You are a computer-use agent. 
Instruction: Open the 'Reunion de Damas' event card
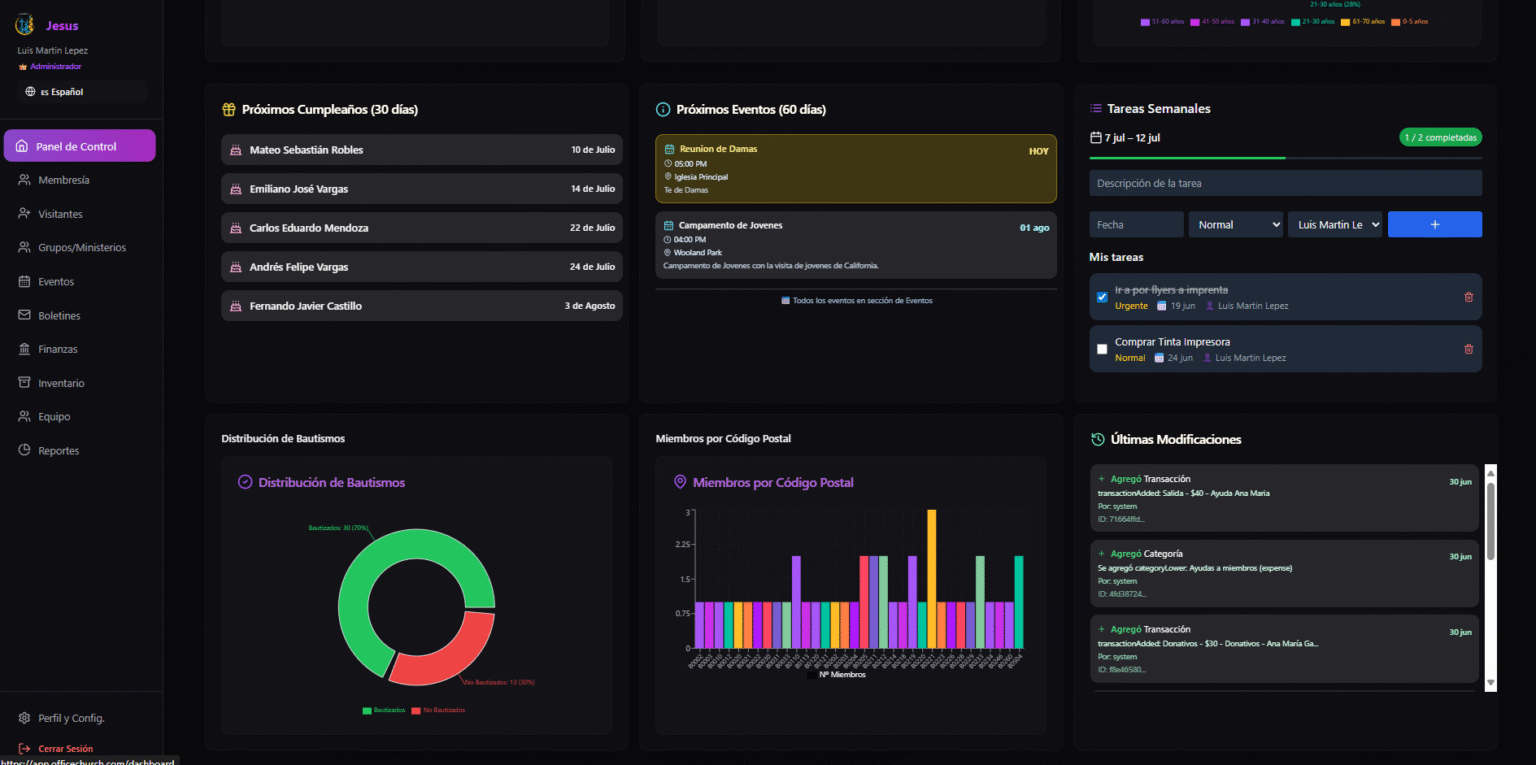pyautogui.click(x=855, y=169)
